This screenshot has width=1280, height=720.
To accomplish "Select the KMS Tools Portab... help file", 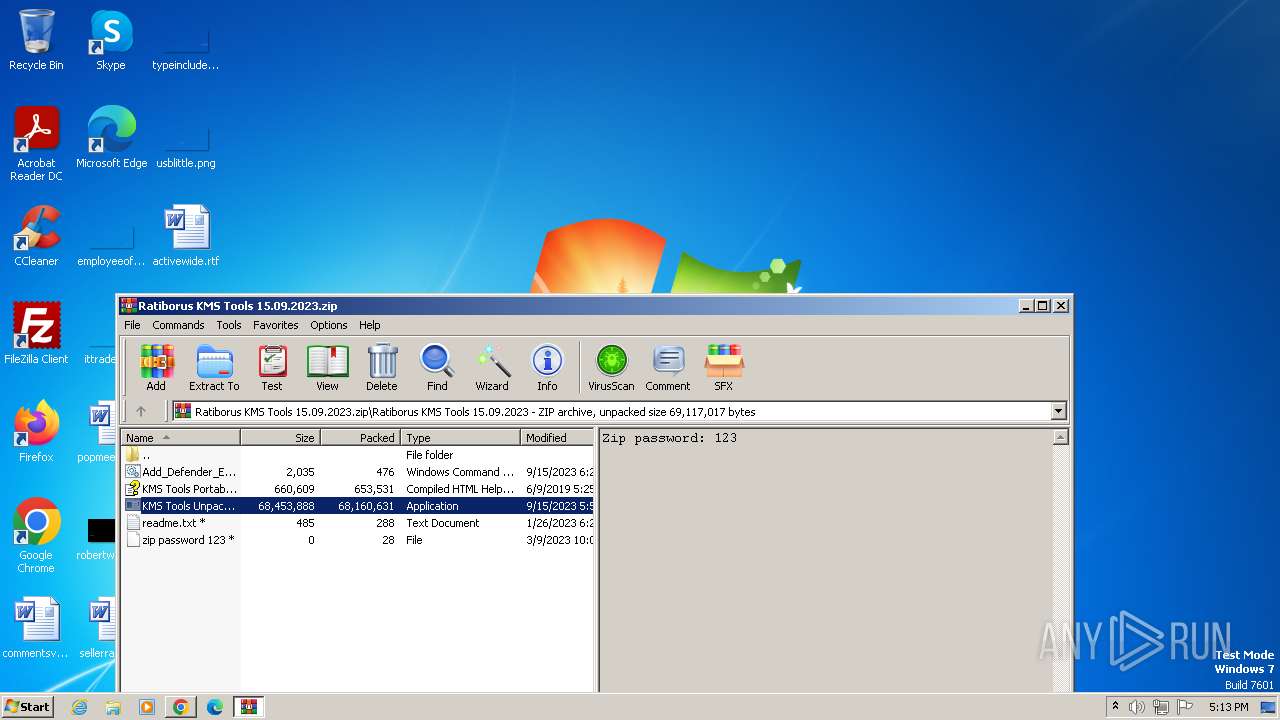I will (x=358, y=489).
